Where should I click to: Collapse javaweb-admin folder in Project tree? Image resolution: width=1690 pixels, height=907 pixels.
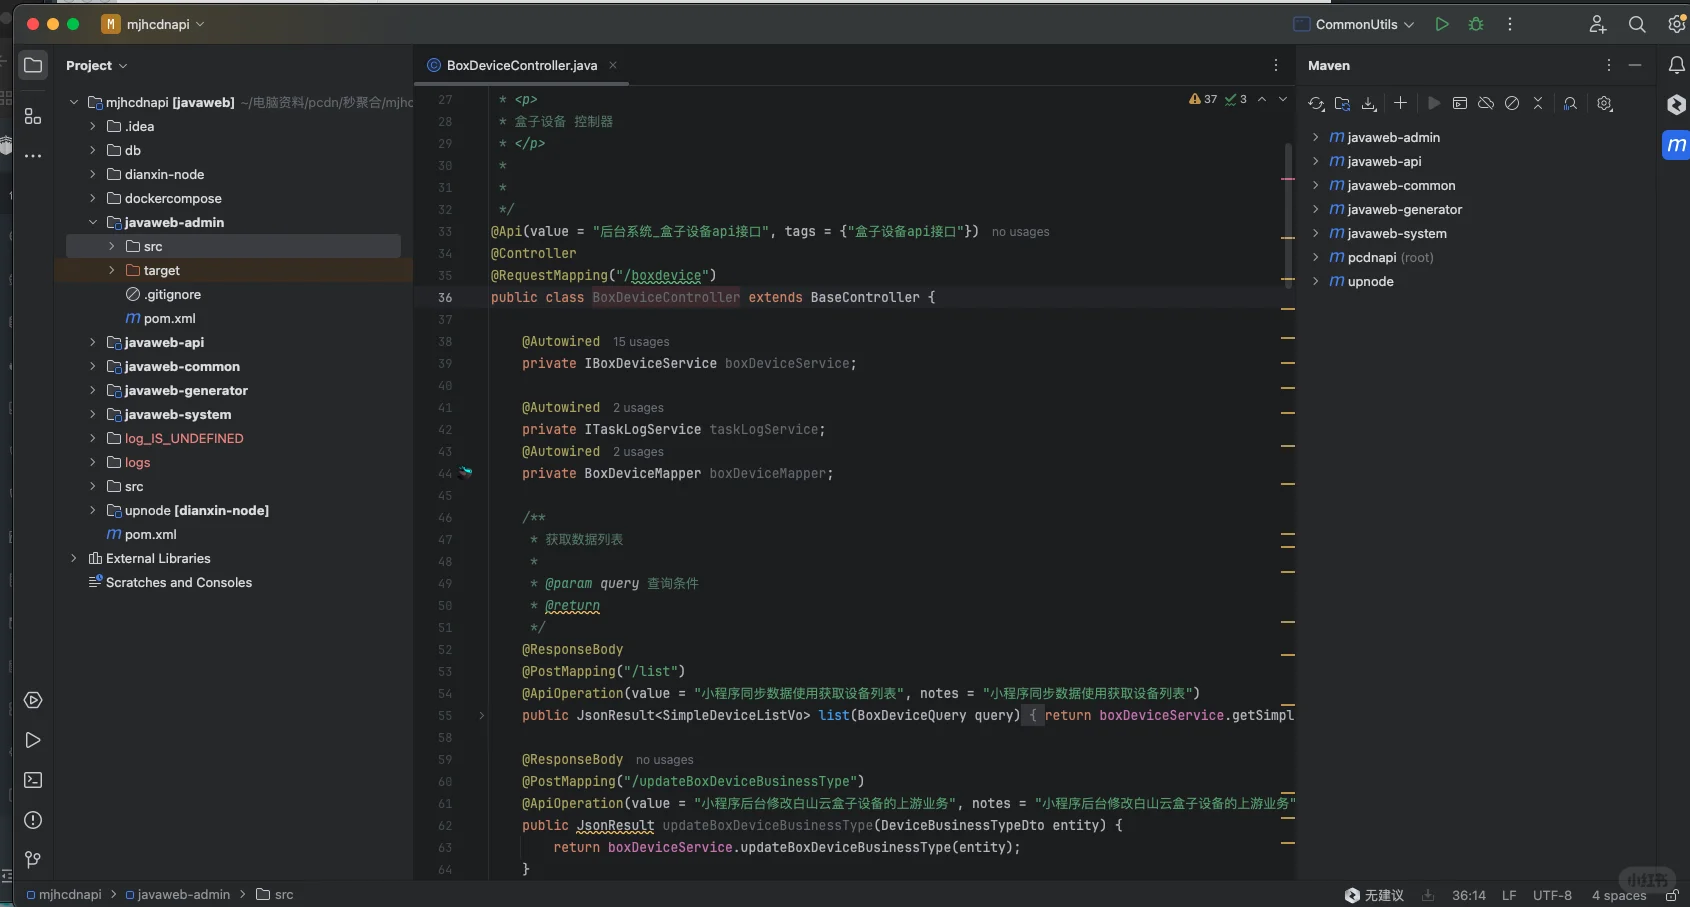(93, 223)
